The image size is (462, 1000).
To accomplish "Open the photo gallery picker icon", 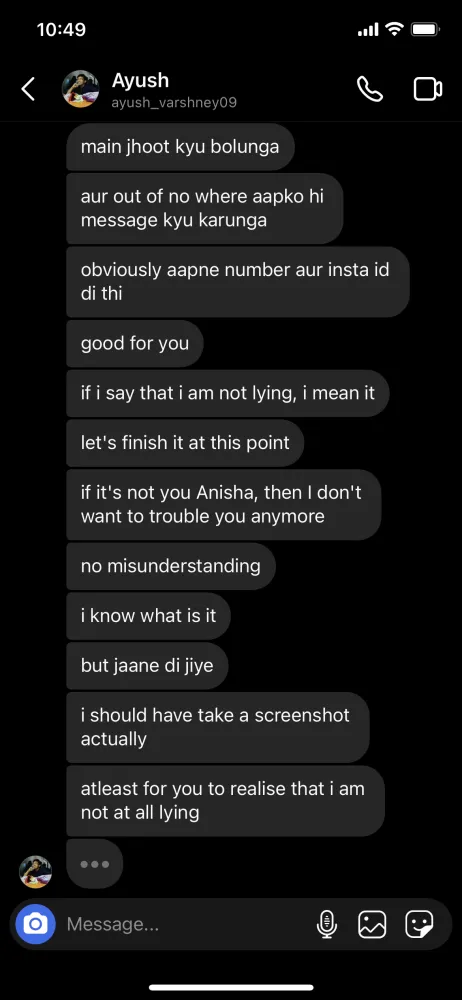I will tap(372, 923).
